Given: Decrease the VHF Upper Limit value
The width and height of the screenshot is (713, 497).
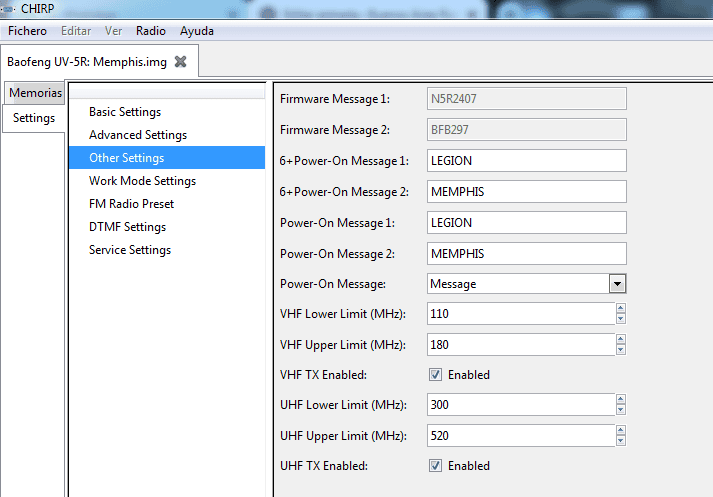Looking at the screenshot, I should click(620, 350).
